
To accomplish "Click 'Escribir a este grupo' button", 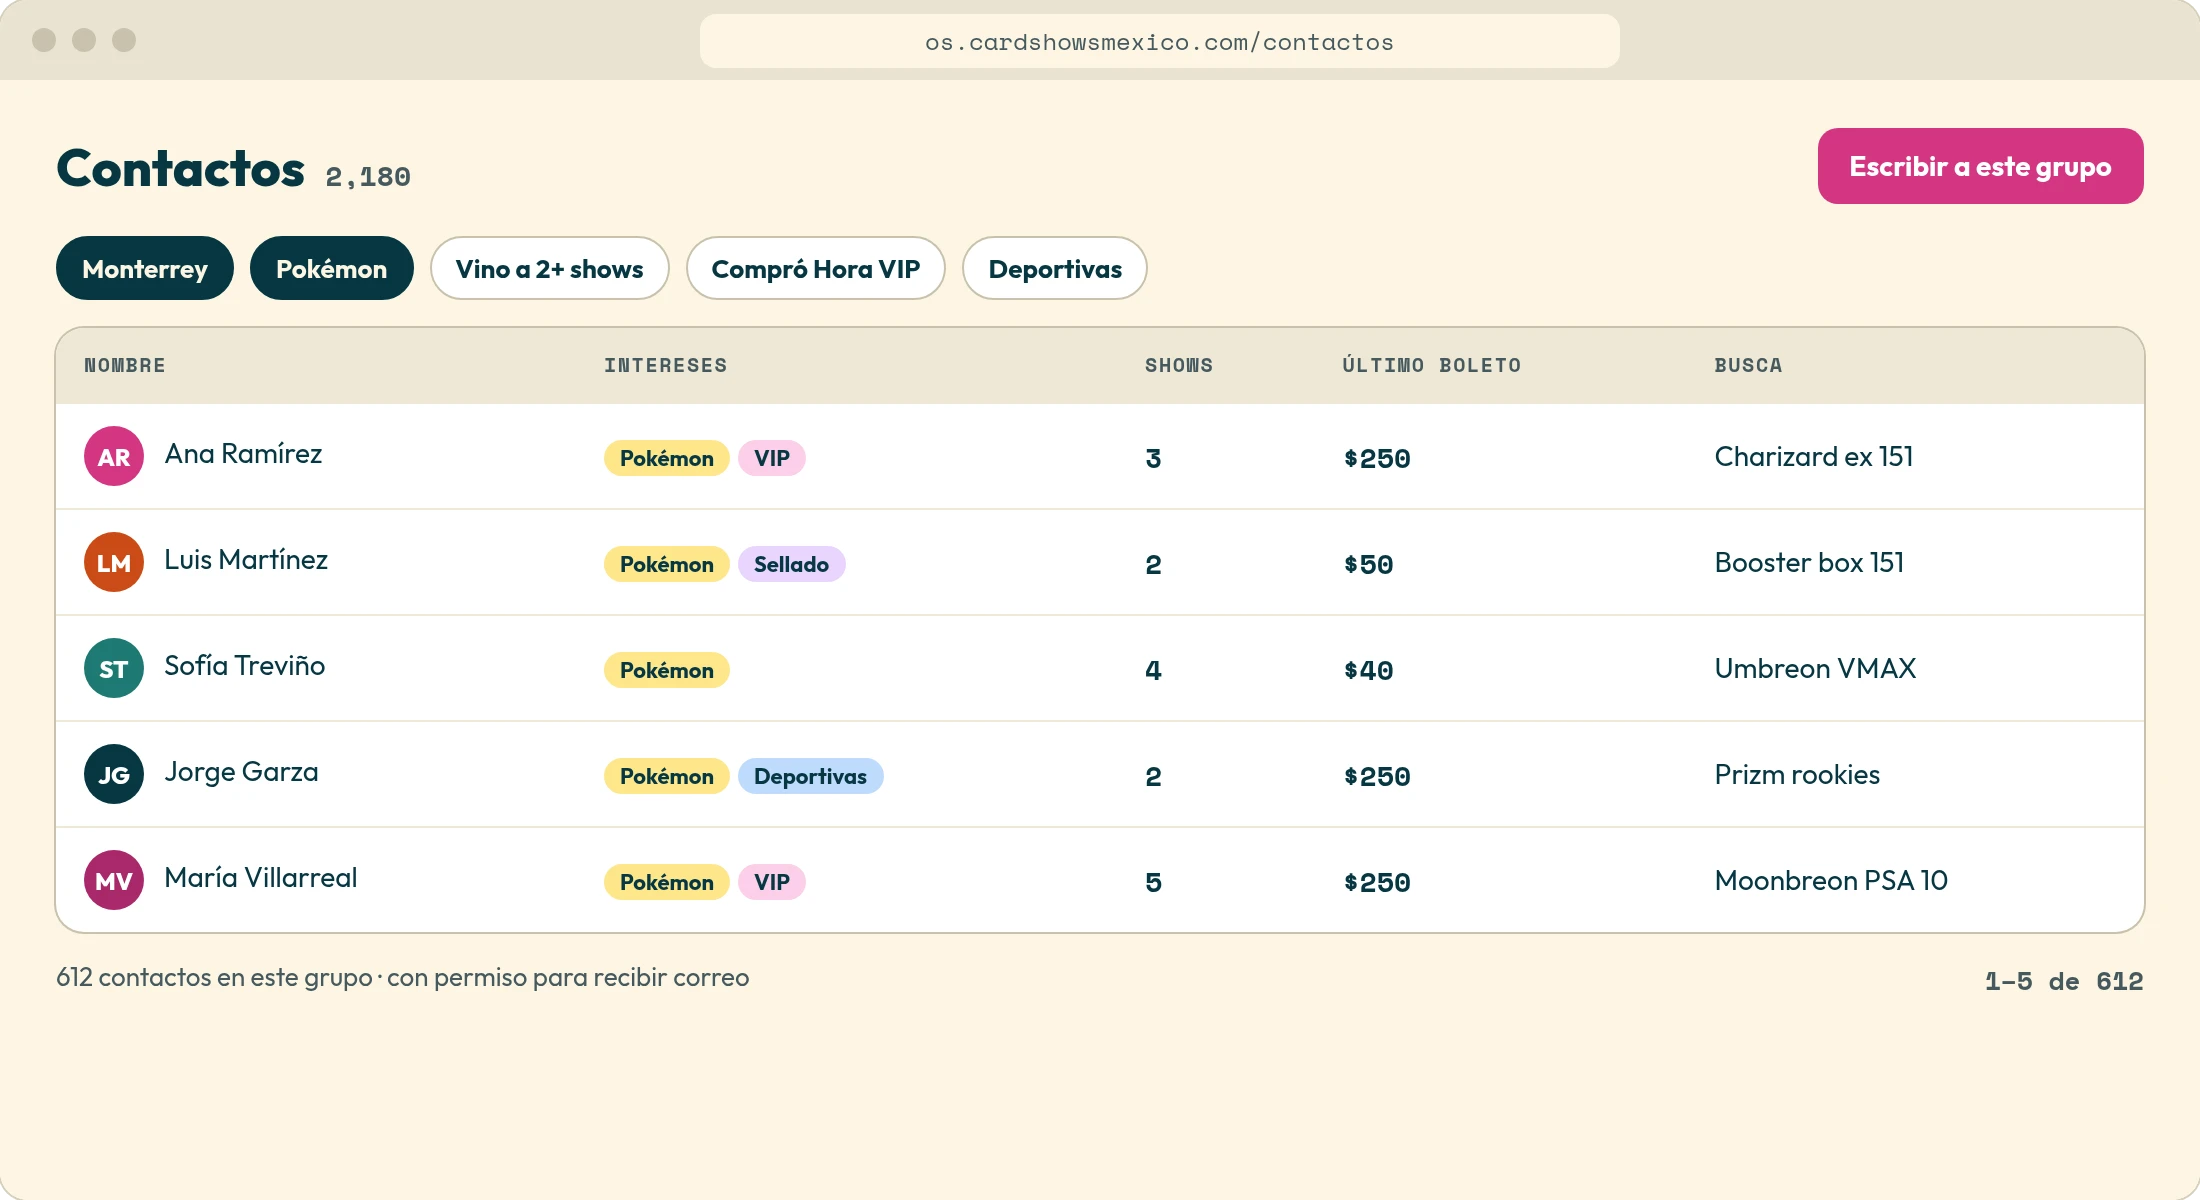I will pos(1980,166).
